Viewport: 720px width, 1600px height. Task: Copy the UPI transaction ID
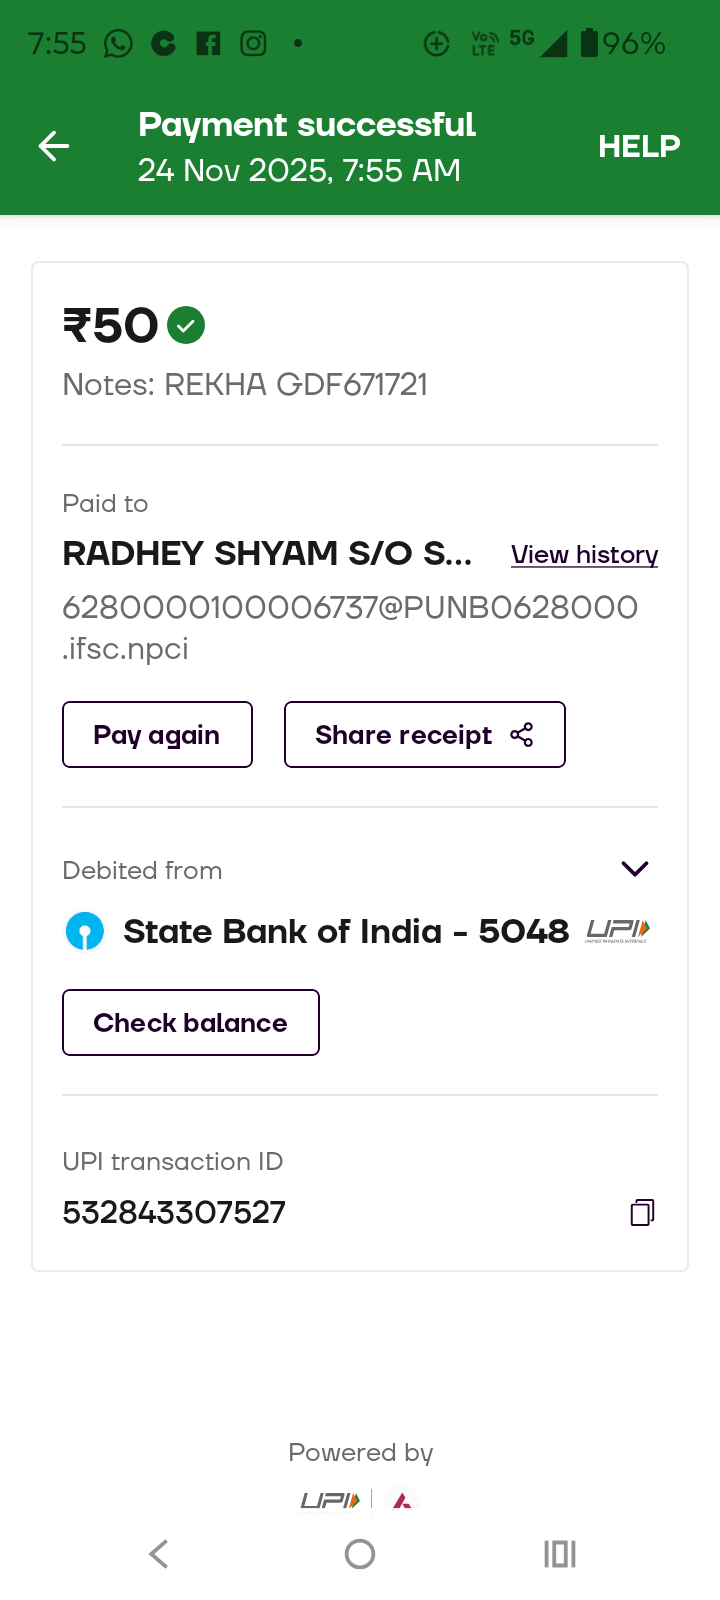pyautogui.click(x=642, y=1212)
